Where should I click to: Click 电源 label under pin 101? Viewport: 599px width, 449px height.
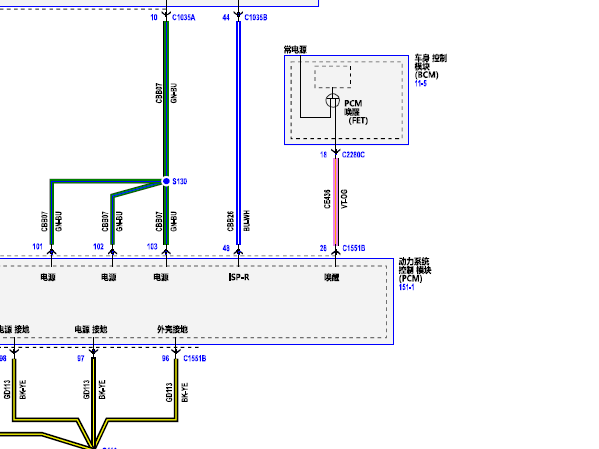tap(48, 277)
